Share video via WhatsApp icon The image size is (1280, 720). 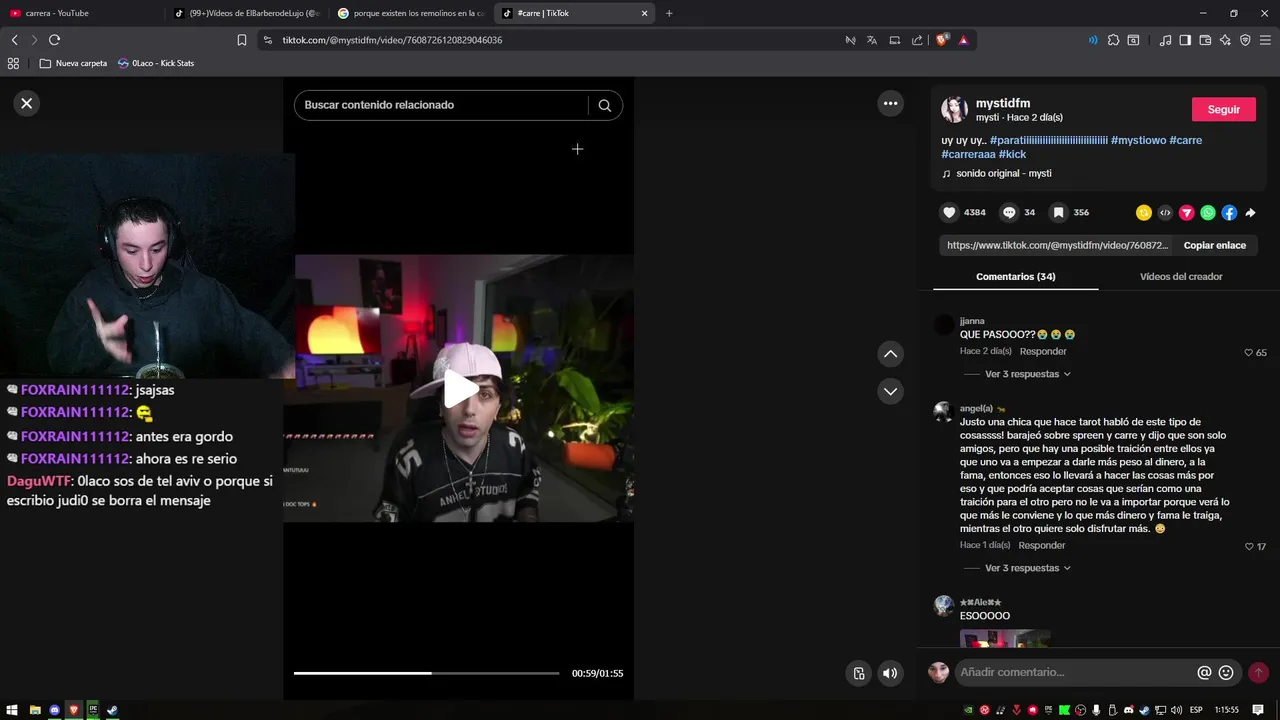(x=1208, y=212)
